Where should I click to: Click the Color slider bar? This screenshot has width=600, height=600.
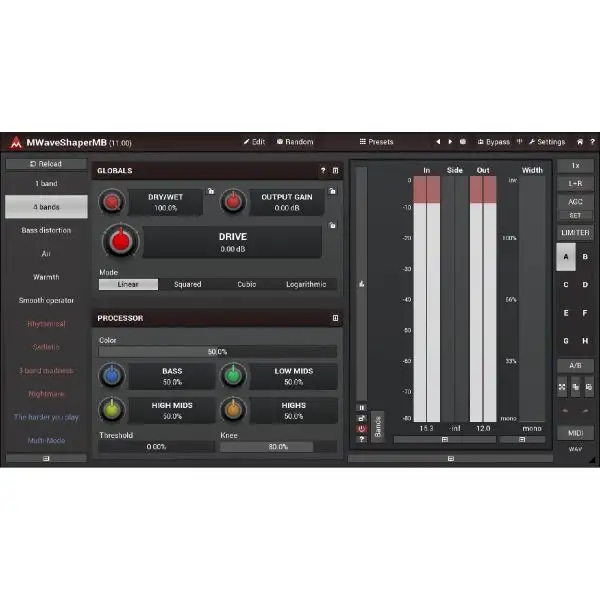(217, 352)
